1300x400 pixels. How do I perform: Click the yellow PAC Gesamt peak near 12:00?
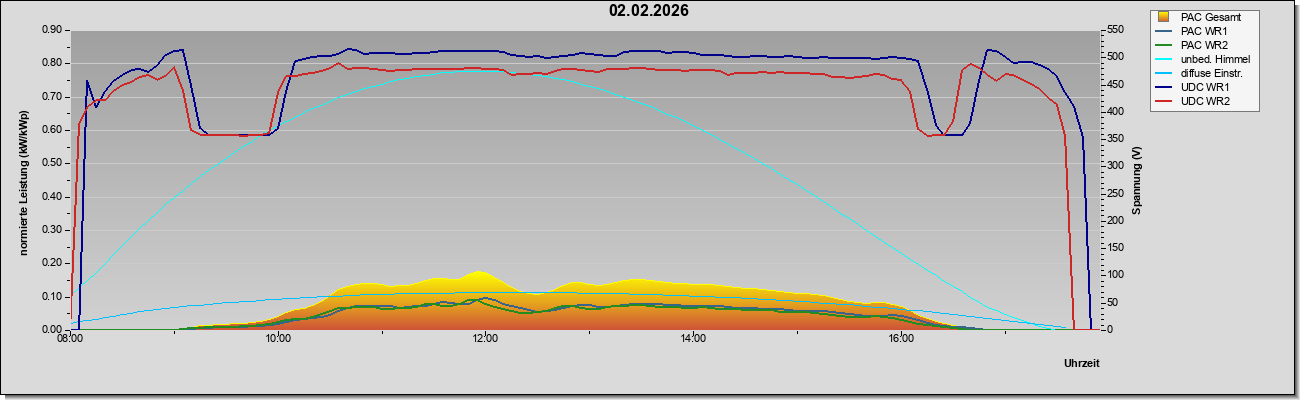coord(479,277)
